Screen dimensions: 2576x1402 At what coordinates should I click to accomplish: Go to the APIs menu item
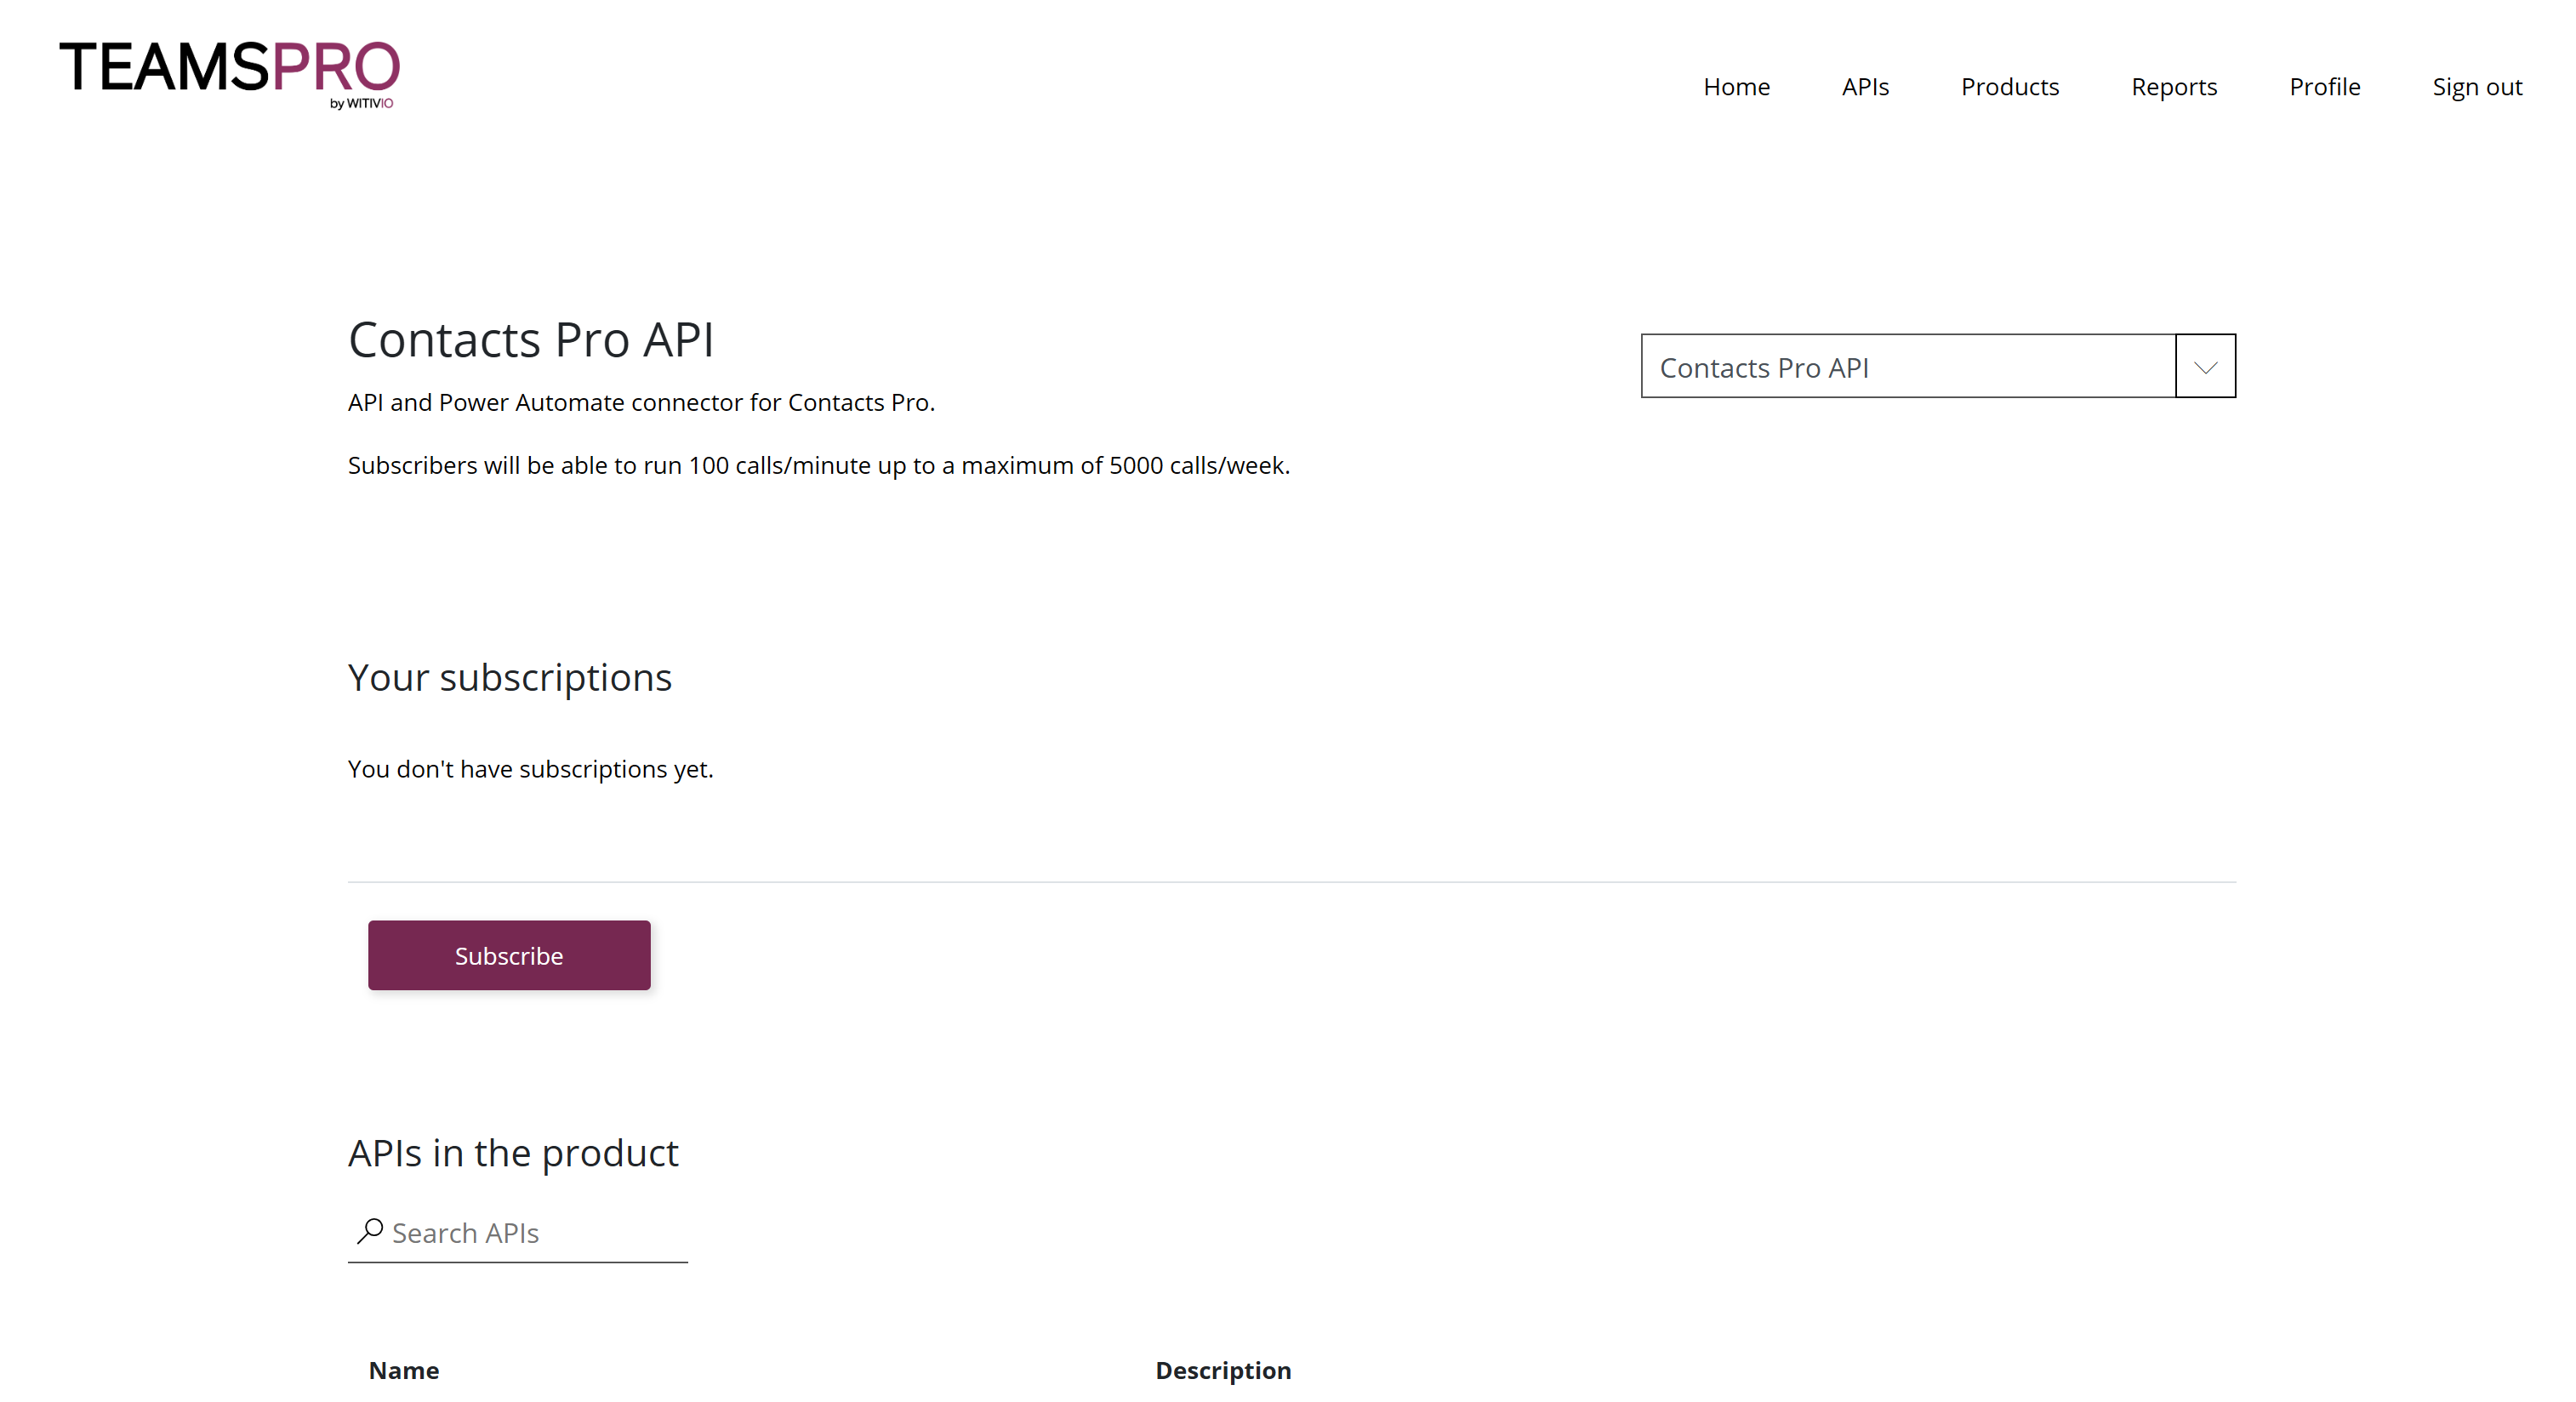tap(1865, 87)
